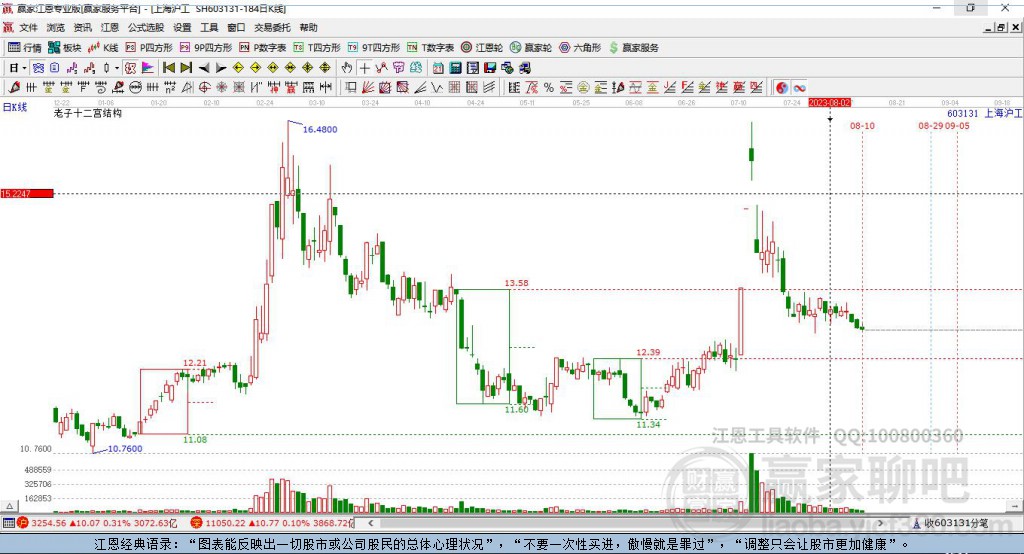The width and height of the screenshot is (1024, 554).
Task: Click the horizontal scrollbar right arrow
Action: [880, 523]
